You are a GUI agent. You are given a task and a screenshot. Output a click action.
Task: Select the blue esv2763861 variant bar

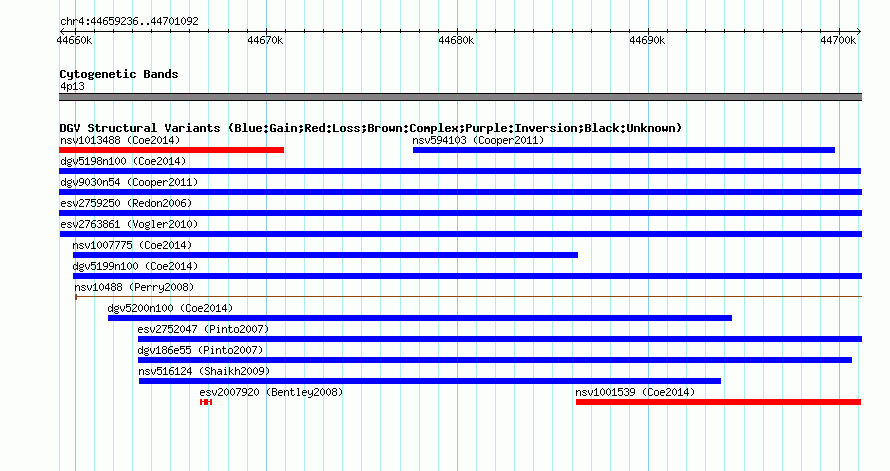coord(461,234)
